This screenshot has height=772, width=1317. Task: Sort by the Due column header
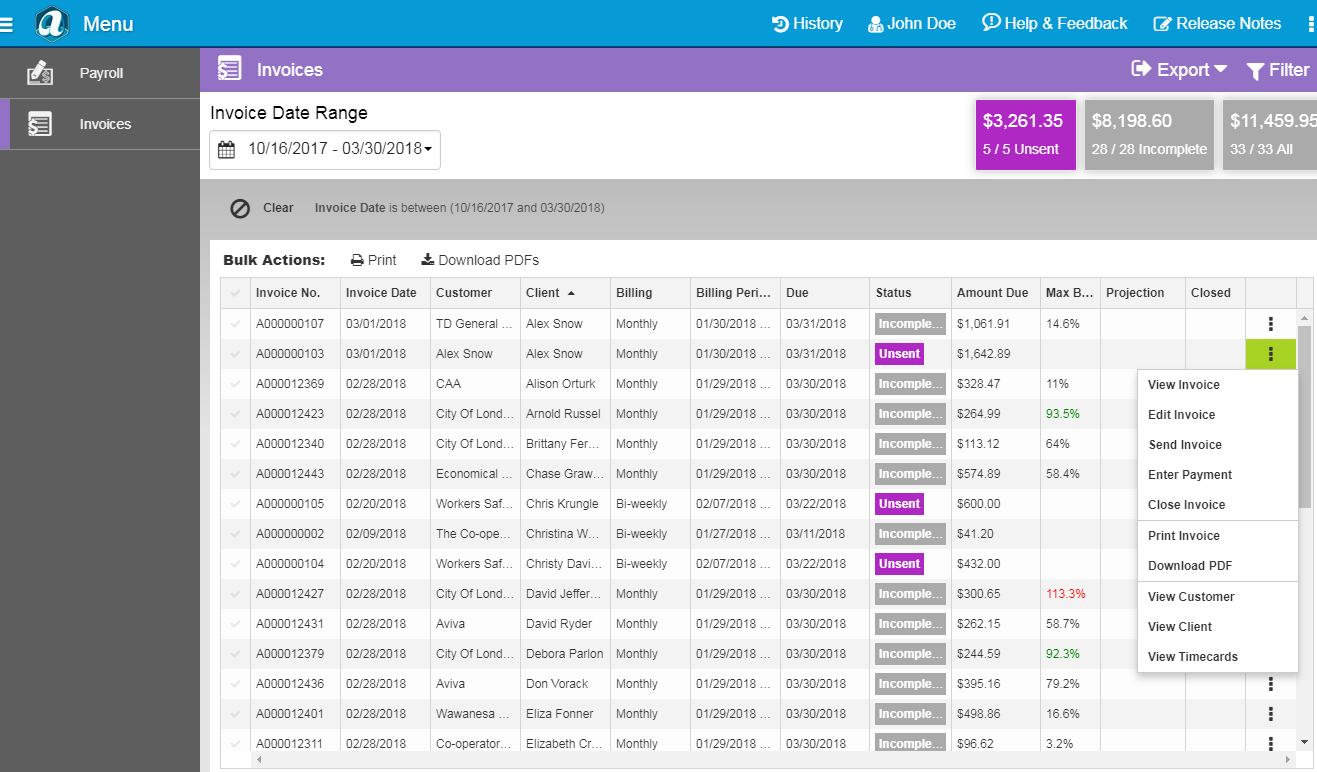coord(825,293)
